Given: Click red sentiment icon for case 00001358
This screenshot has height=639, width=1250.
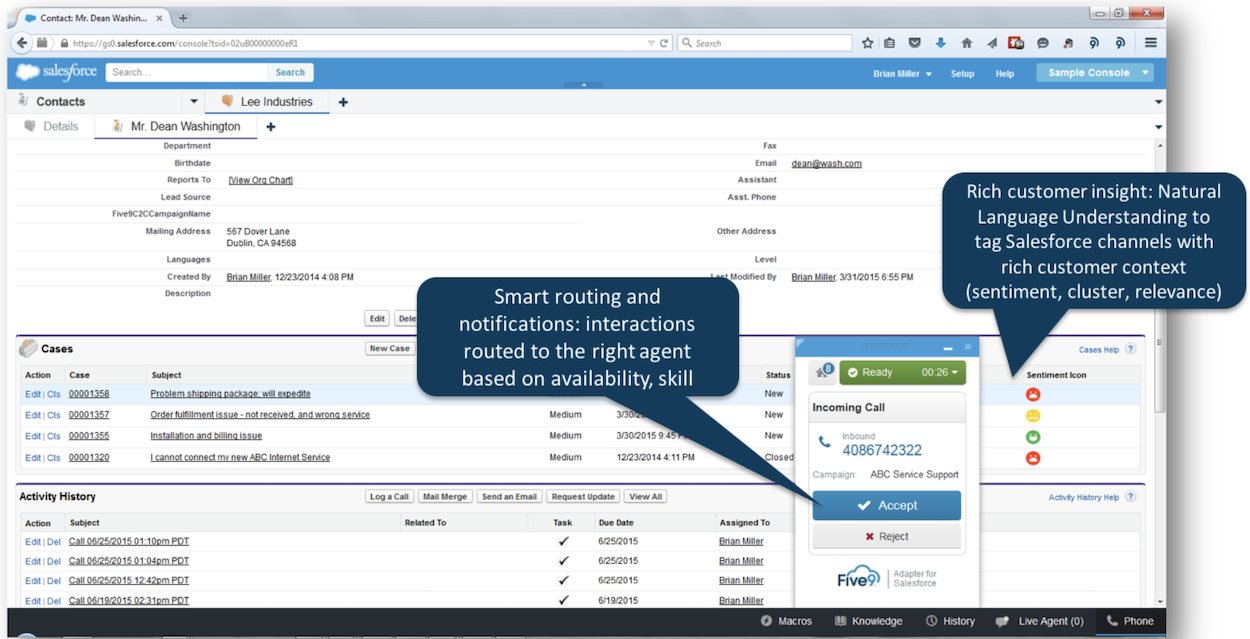Looking at the screenshot, I should point(1034,394).
